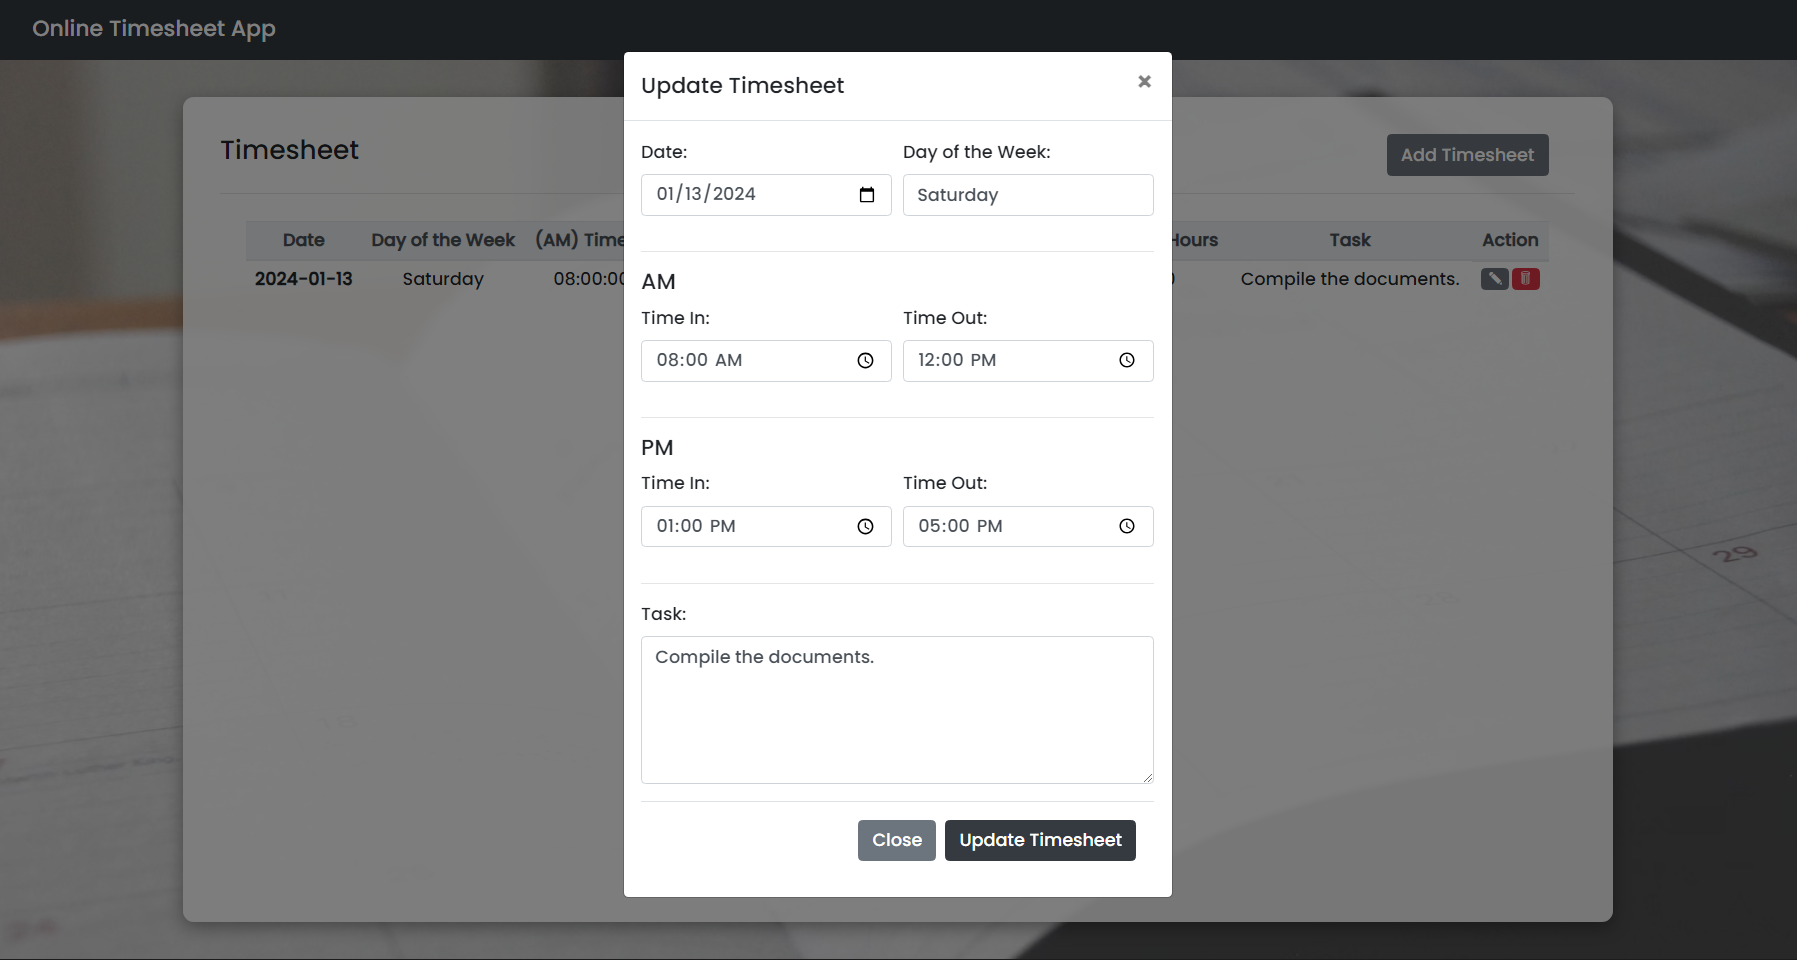Click the Timesheet page heading
Image resolution: width=1797 pixels, height=960 pixels.
289,150
